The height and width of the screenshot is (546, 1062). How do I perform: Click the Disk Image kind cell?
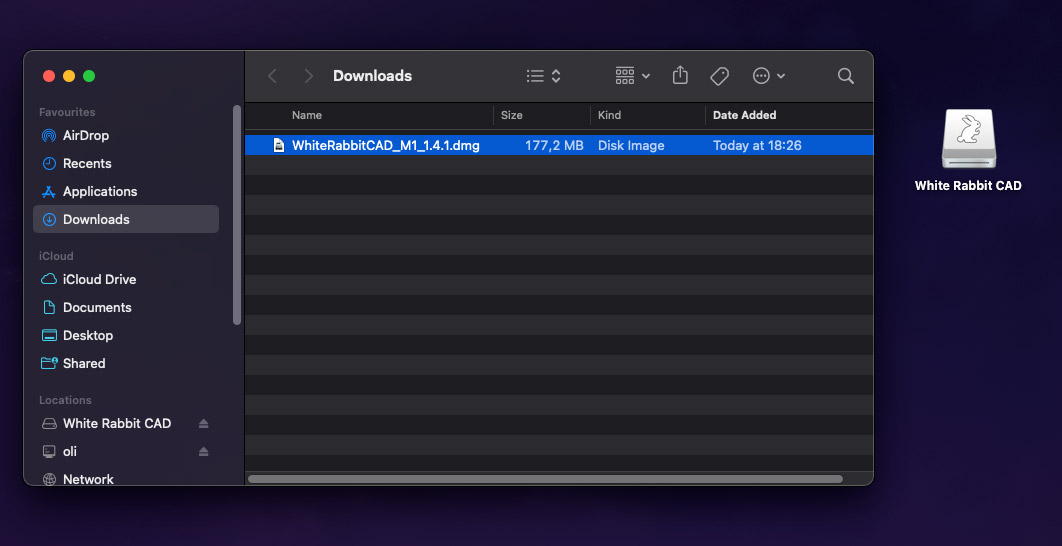click(631, 145)
